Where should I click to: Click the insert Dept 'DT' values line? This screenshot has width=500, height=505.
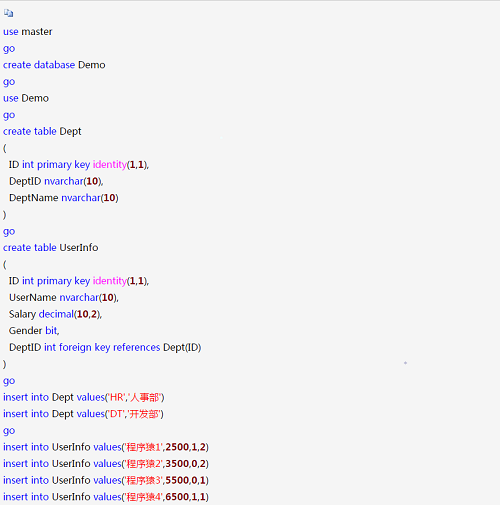coord(83,414)
